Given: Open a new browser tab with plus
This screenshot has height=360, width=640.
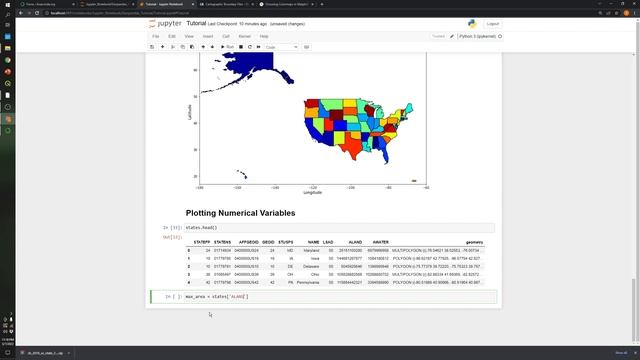Looking at the screenshot, I should click(322, 4).
